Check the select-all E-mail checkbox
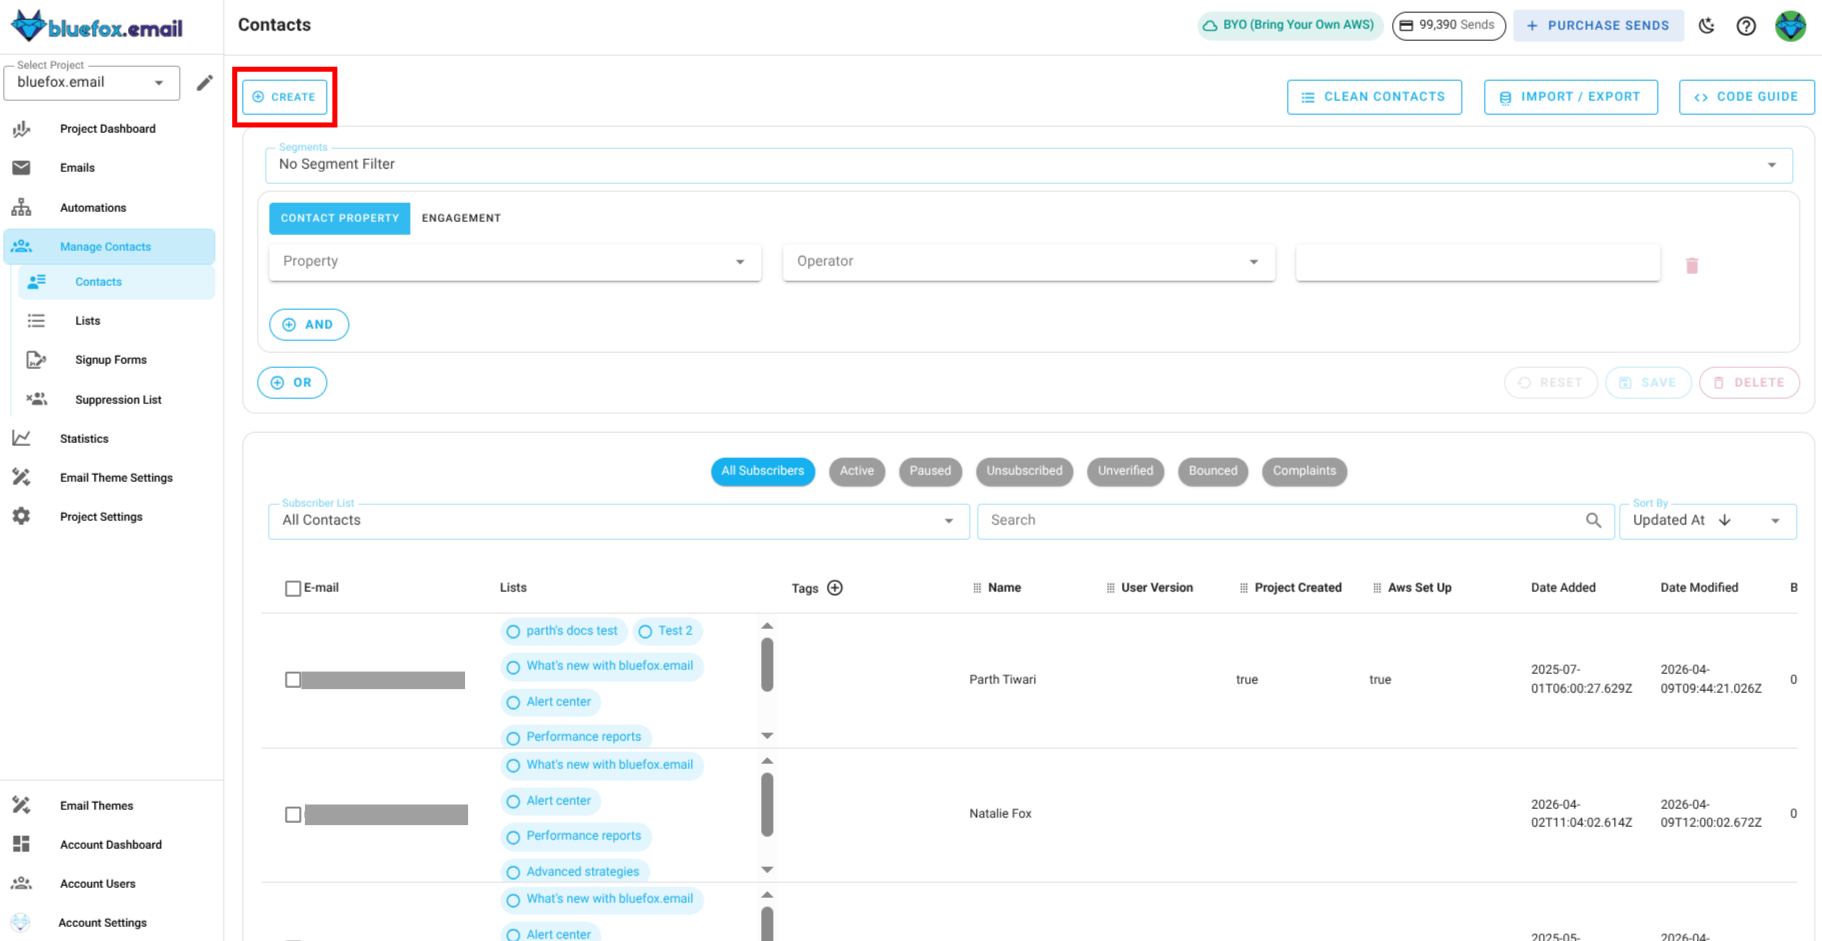The width and height of the screenshot is (1822, 941). click(x=292, y=588)
